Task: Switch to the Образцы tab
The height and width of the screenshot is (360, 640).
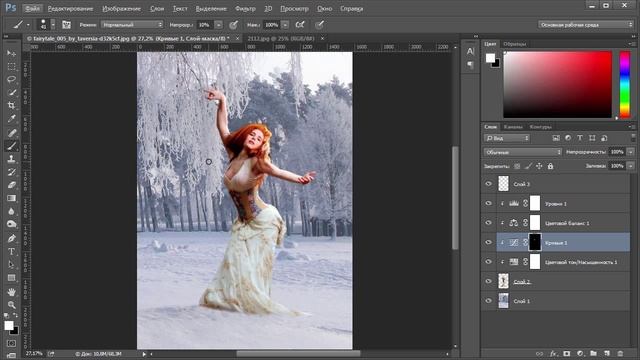Action: click(x=514, y=44)
